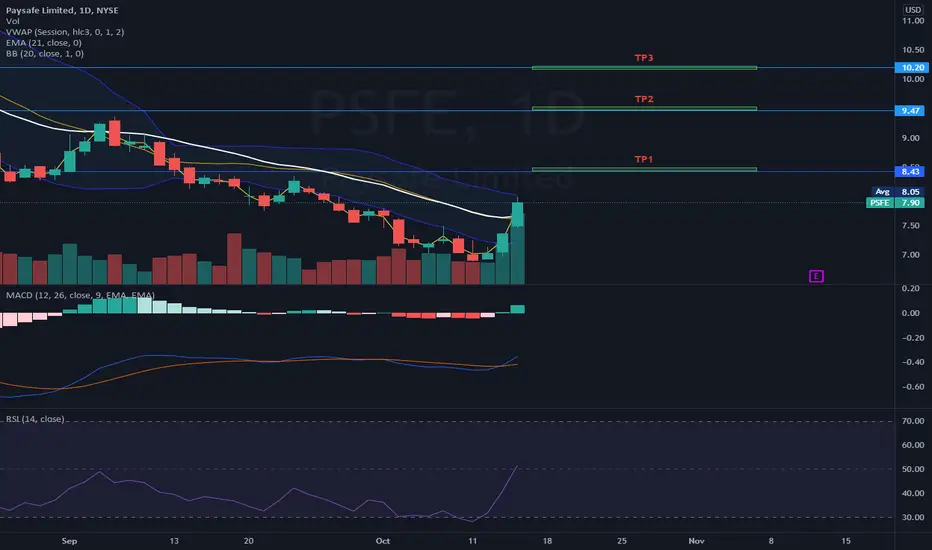Click the 'RSI (14, close)' legend
932x550 pixels.
[35, 419]
